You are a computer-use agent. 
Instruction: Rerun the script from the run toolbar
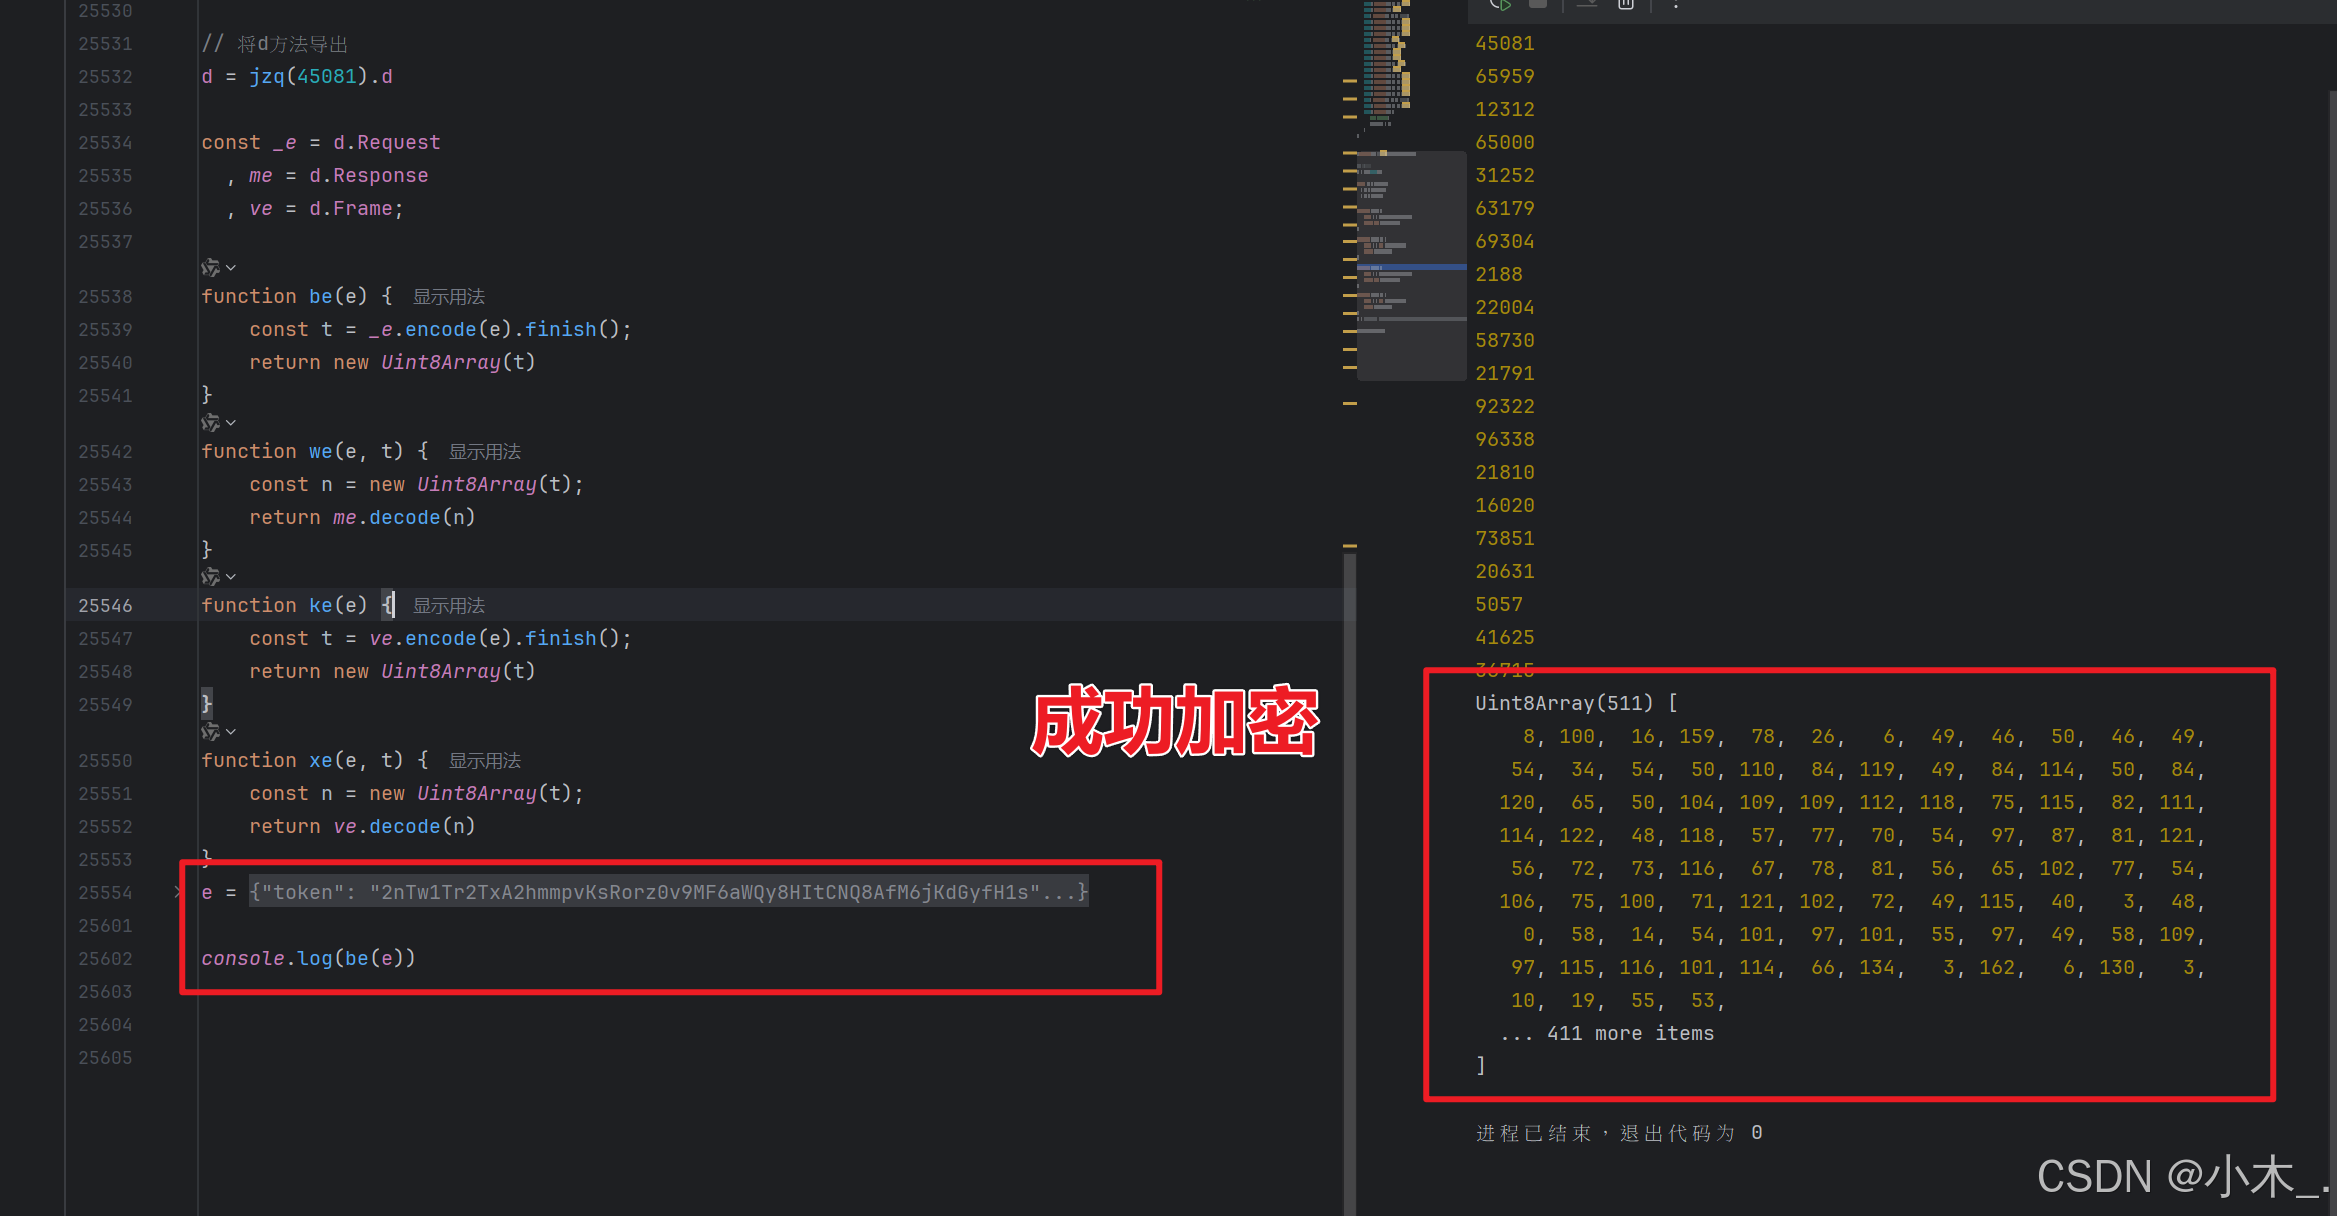click(x=1499, y=4)
